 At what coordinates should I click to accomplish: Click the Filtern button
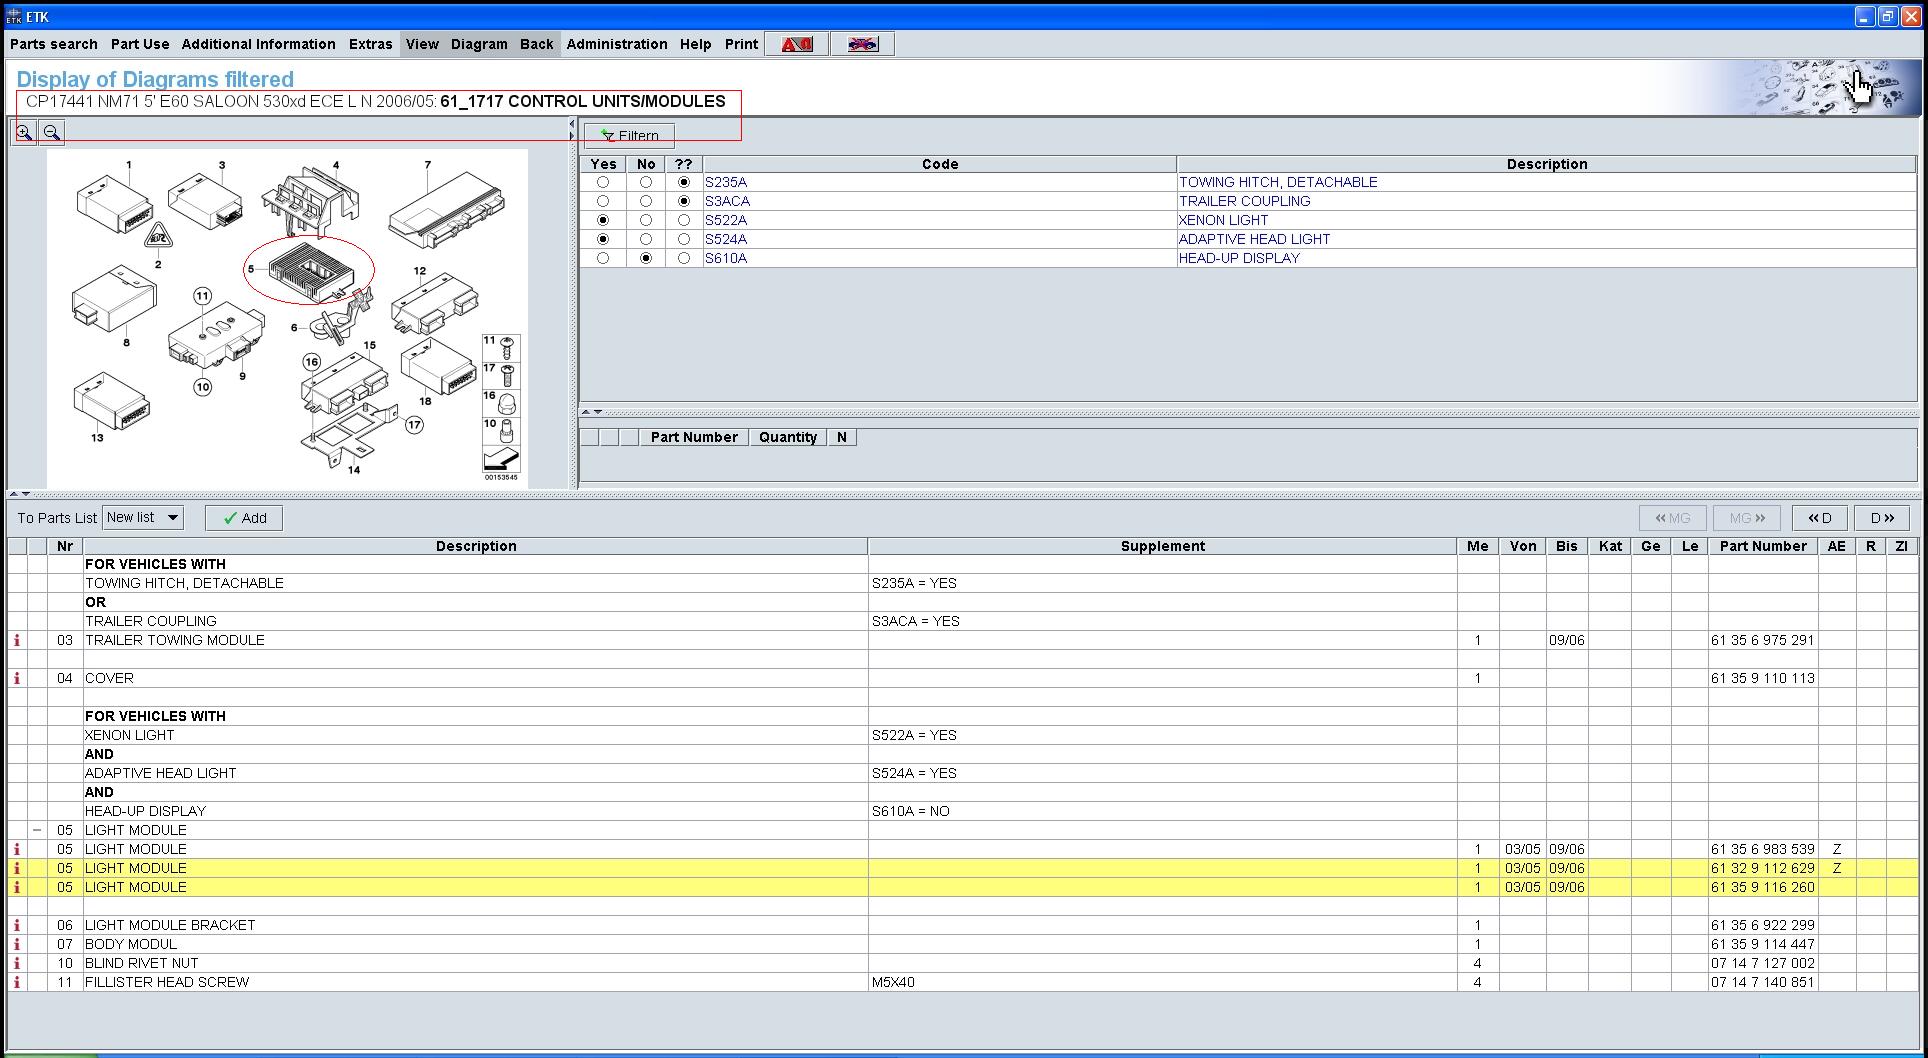tap(629, 135)
